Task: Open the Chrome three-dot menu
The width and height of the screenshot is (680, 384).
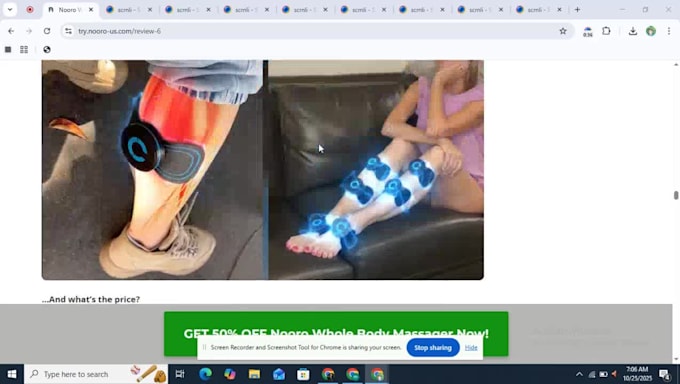Action: point(669,31)
